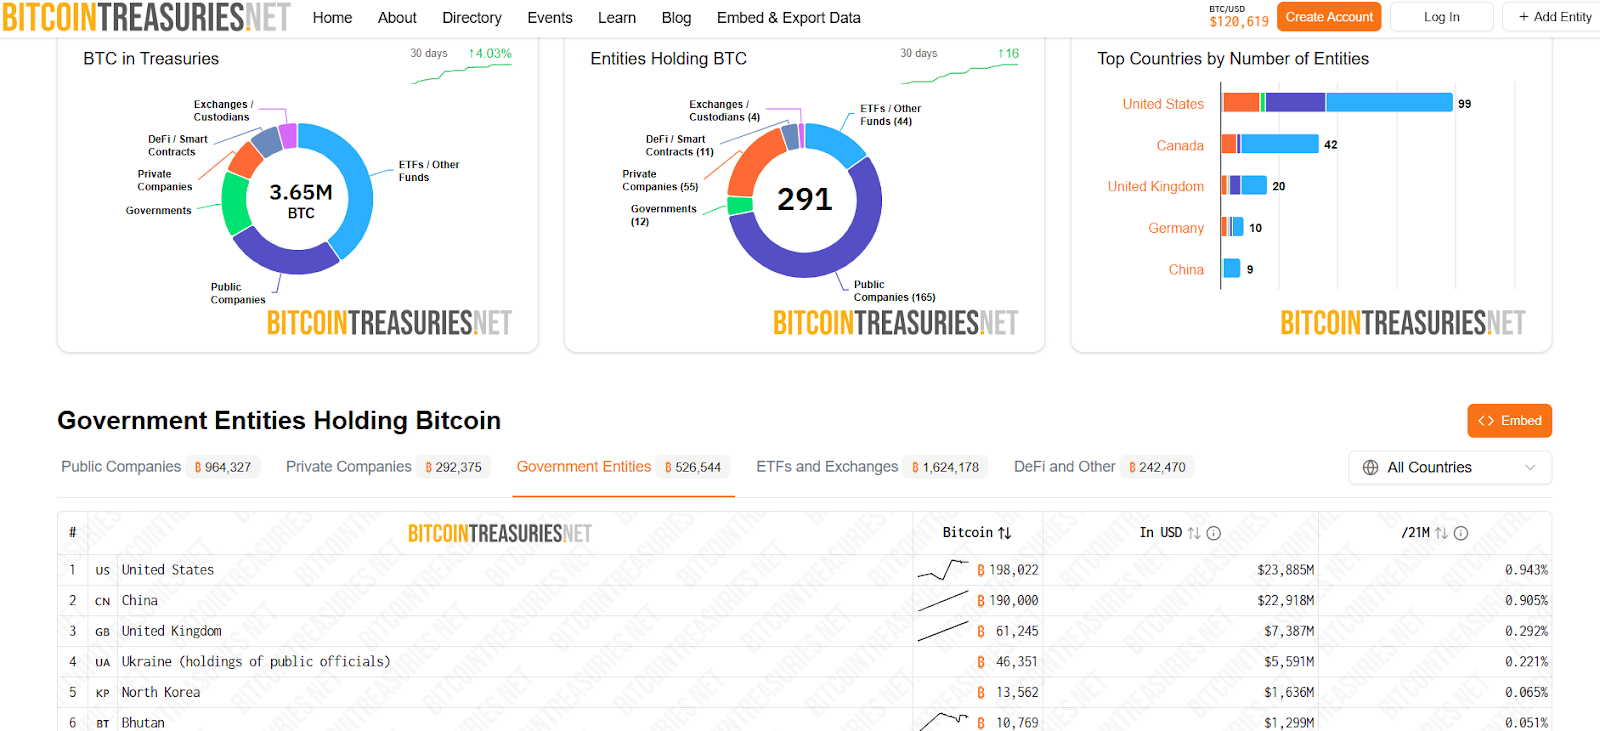Click the Canada bar showing 42
The image size is (1600, 731).
point(1270,144)
